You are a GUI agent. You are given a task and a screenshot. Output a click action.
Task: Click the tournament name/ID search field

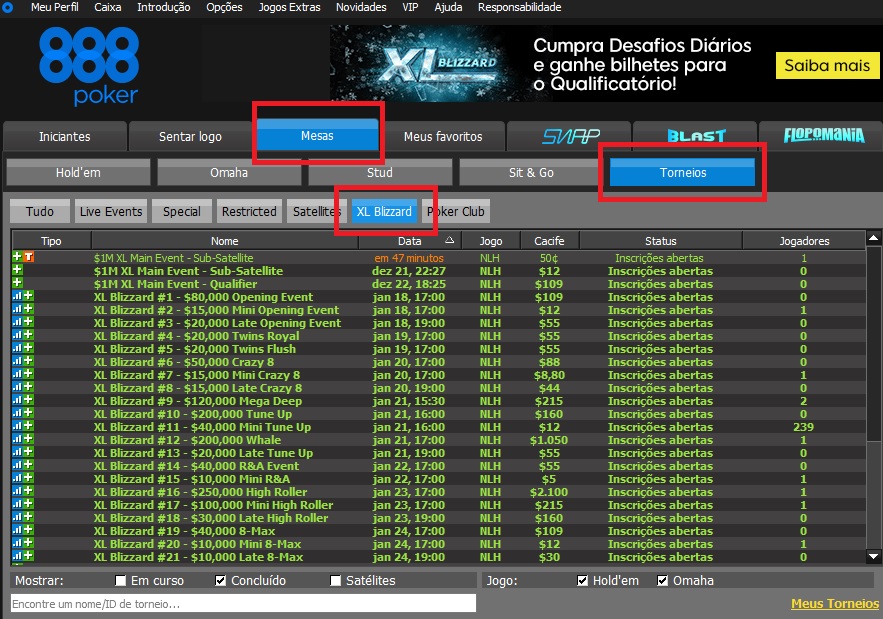coord(243,603)
